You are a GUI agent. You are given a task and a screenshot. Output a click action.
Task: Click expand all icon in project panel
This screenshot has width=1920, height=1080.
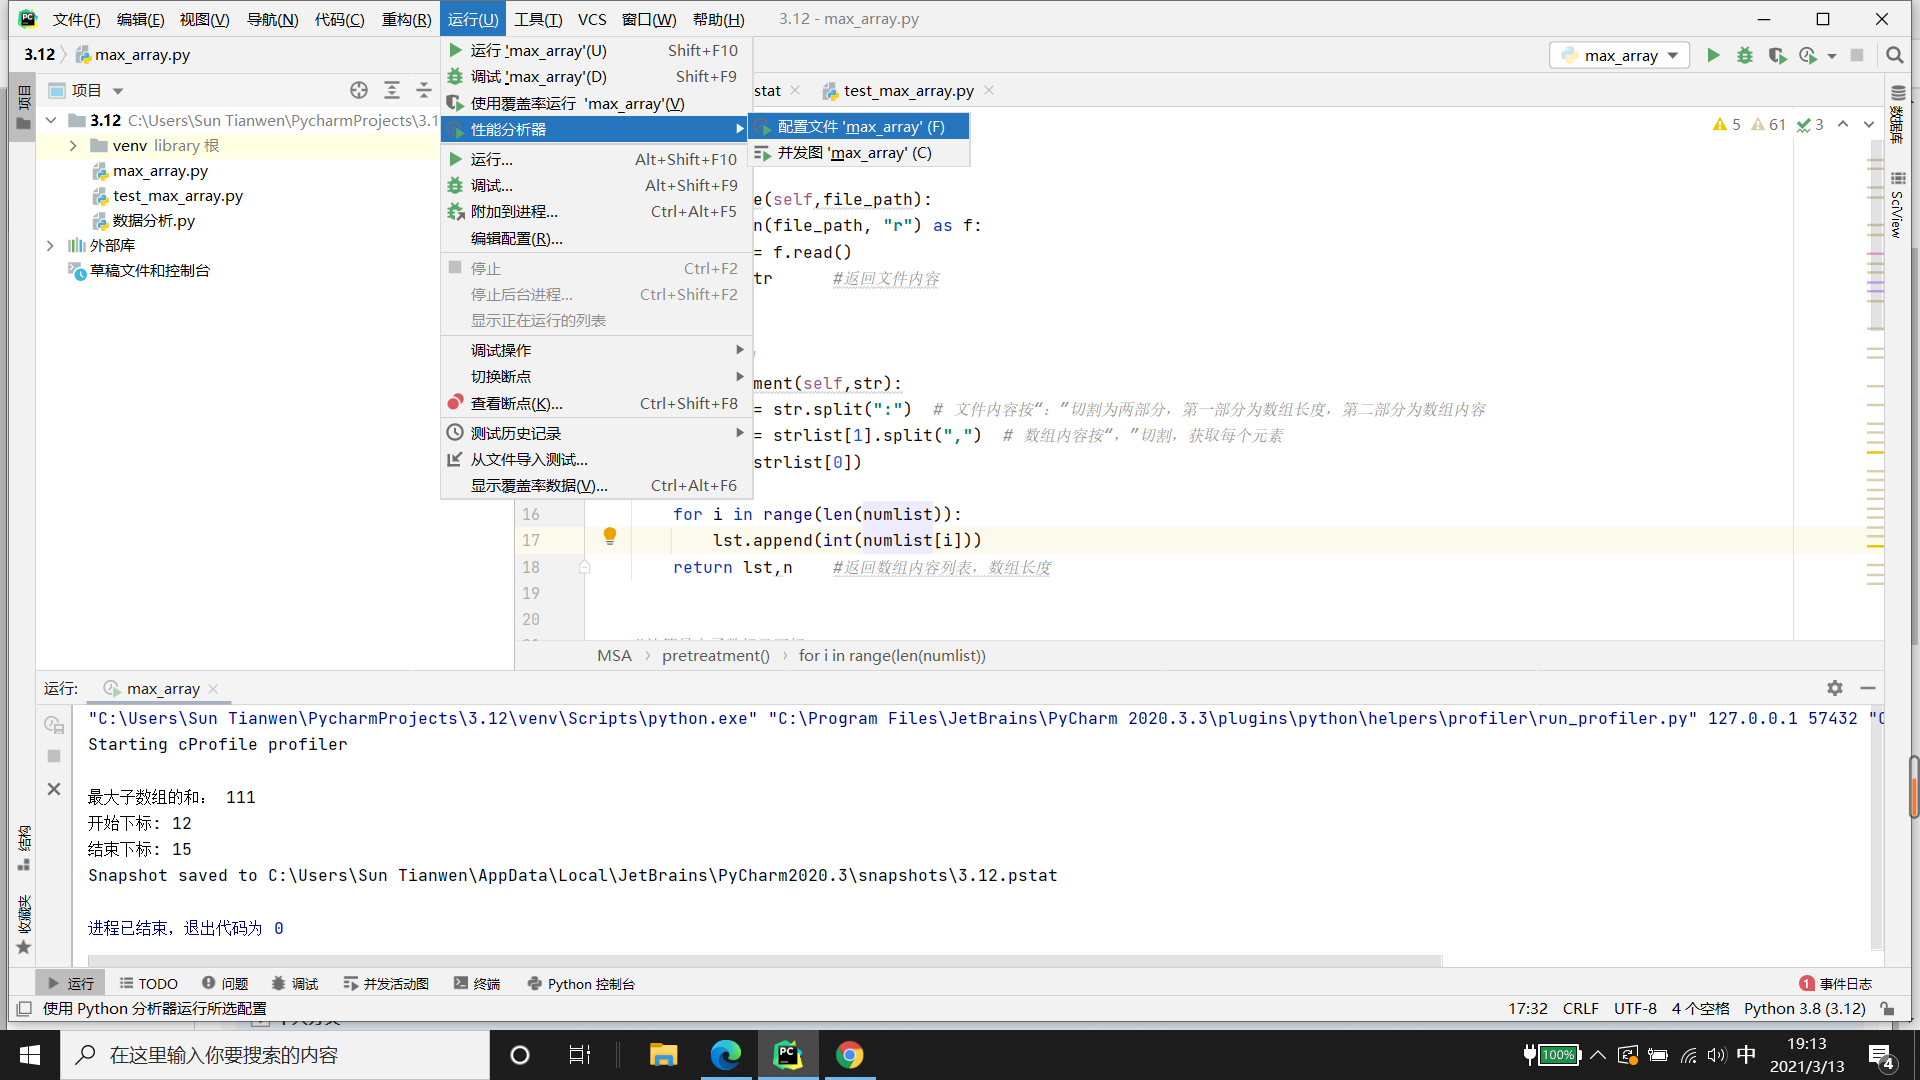[392, 90]
